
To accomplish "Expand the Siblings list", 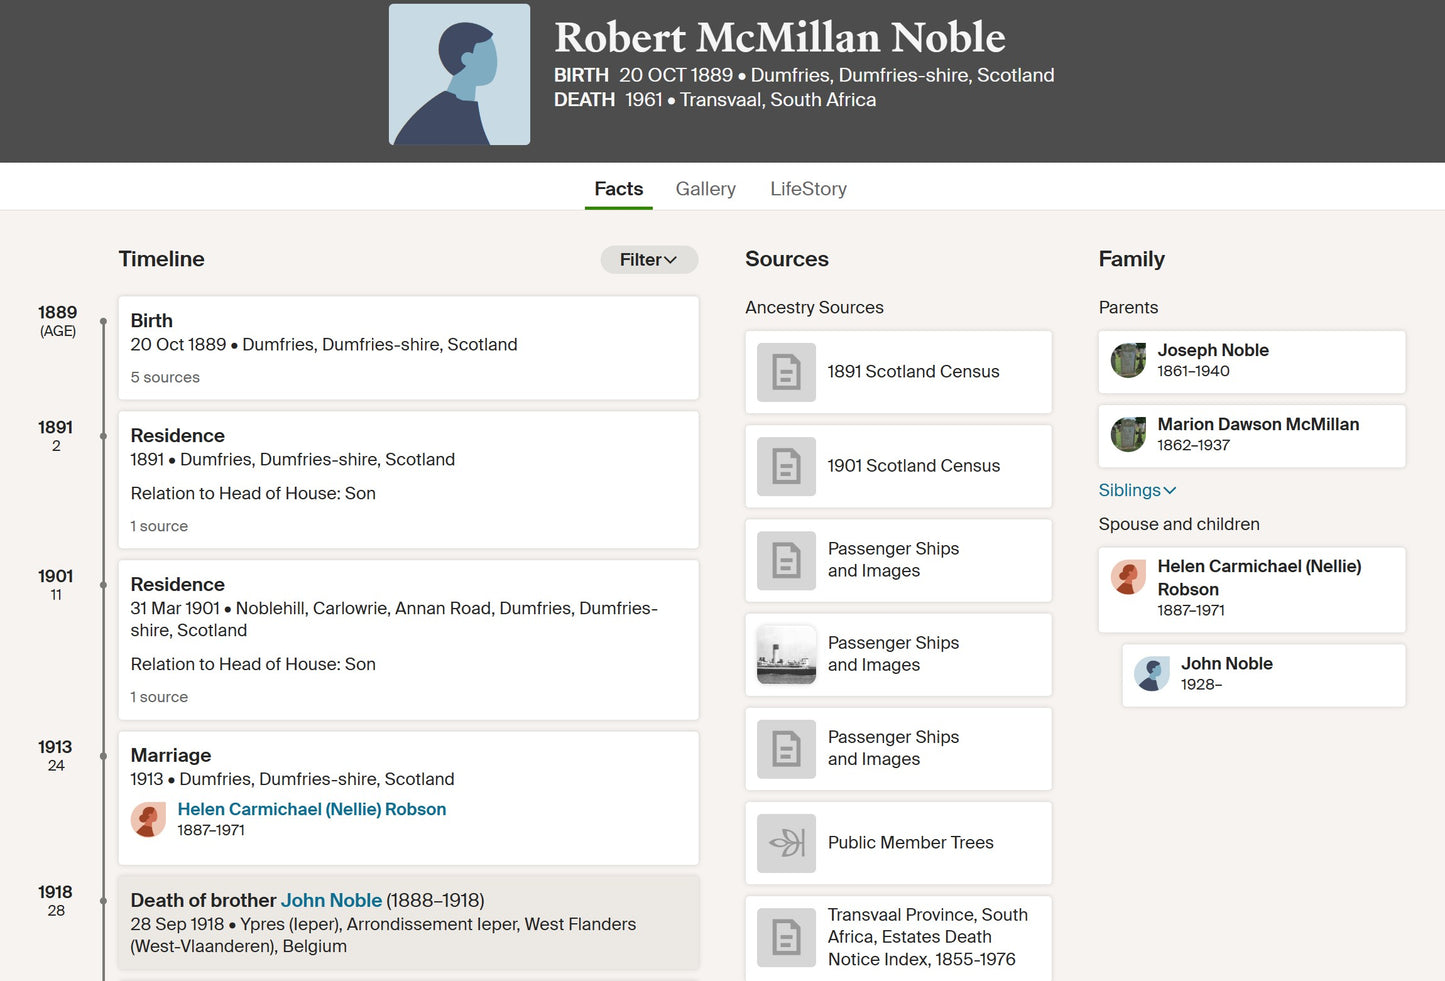I will (x=1137, y=490).
